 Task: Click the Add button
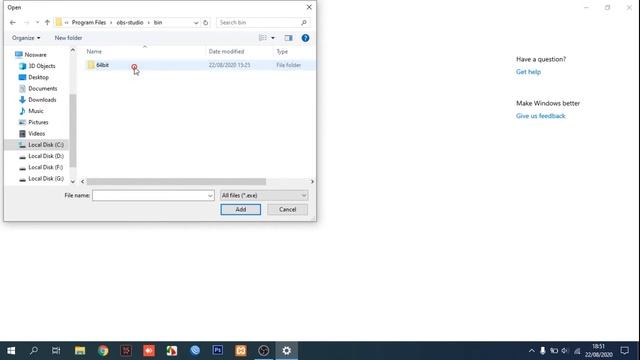(x=240, y=209)
